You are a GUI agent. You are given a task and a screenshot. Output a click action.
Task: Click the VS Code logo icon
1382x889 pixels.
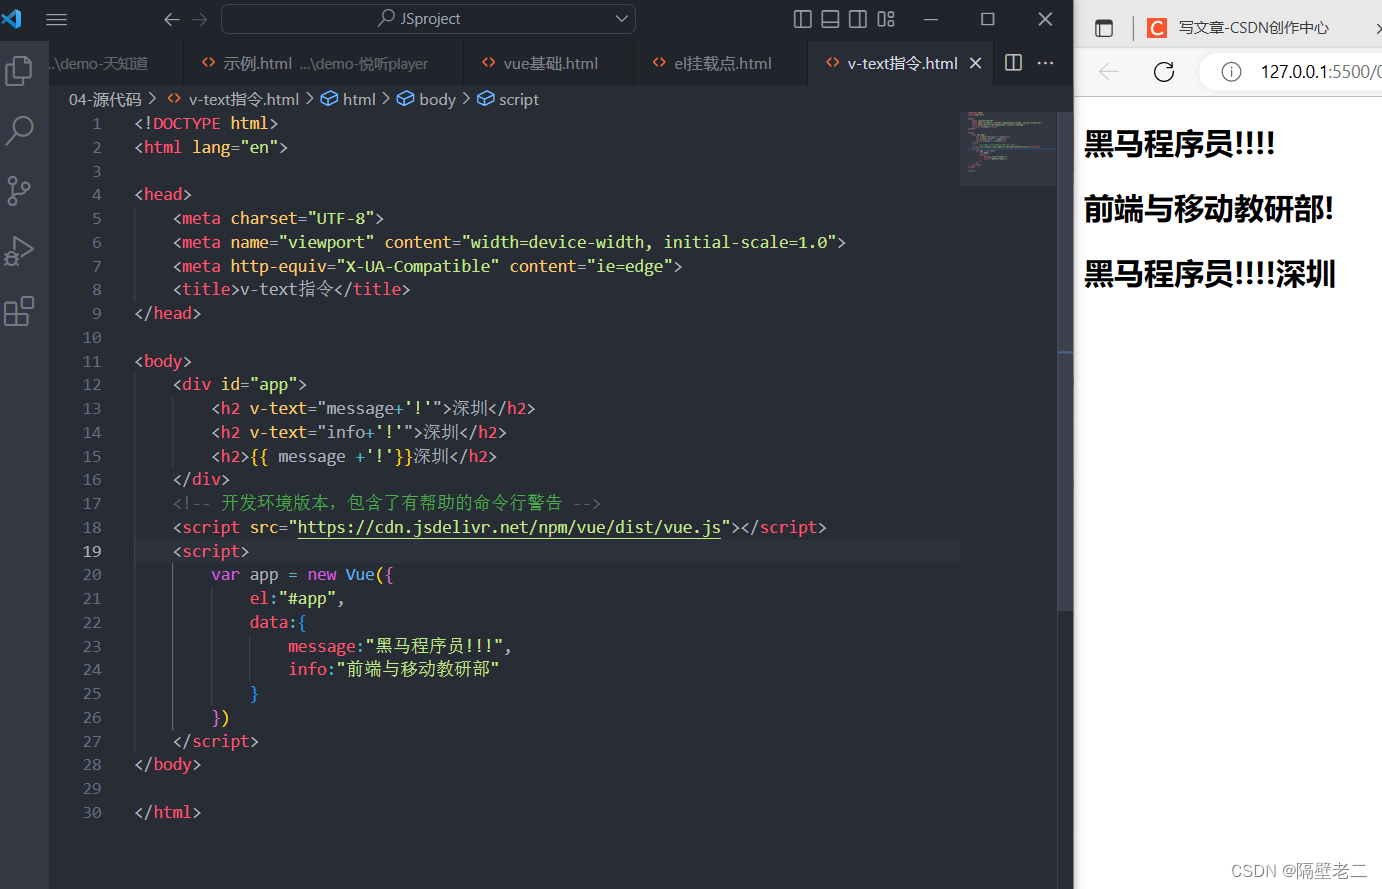(12, 18)
